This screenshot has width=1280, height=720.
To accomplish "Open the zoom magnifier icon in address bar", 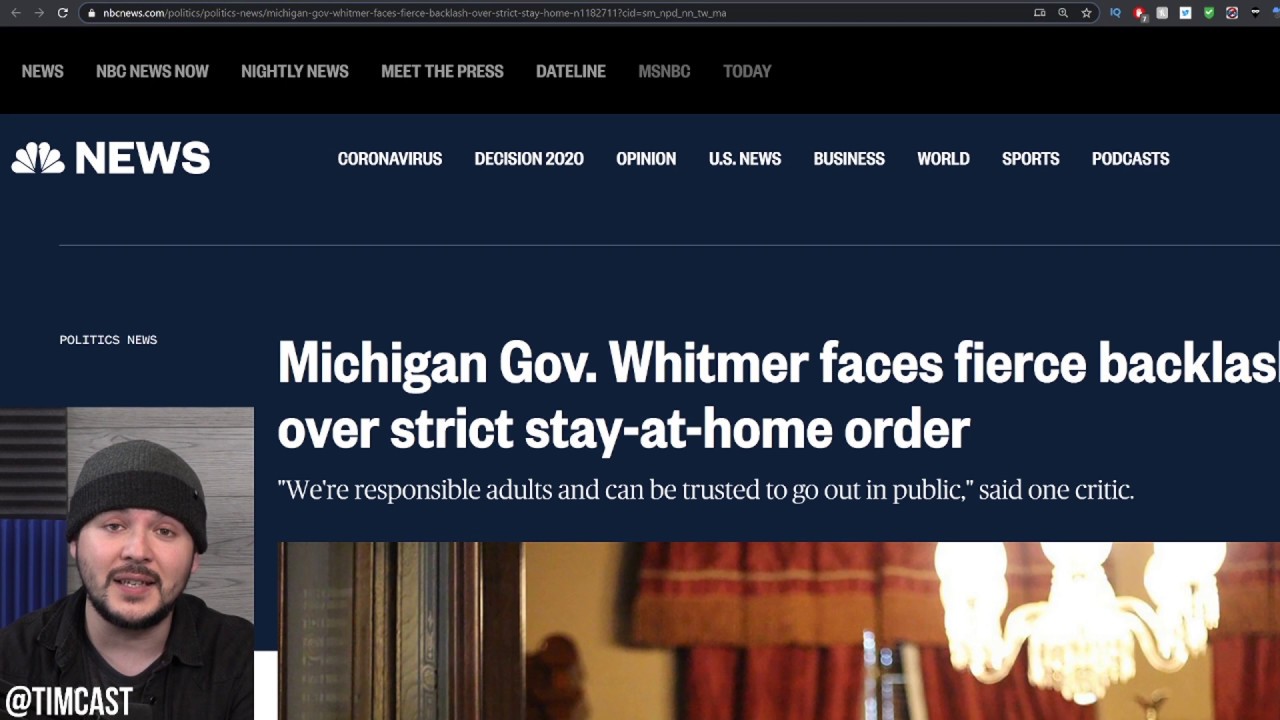I will 1063,13.
